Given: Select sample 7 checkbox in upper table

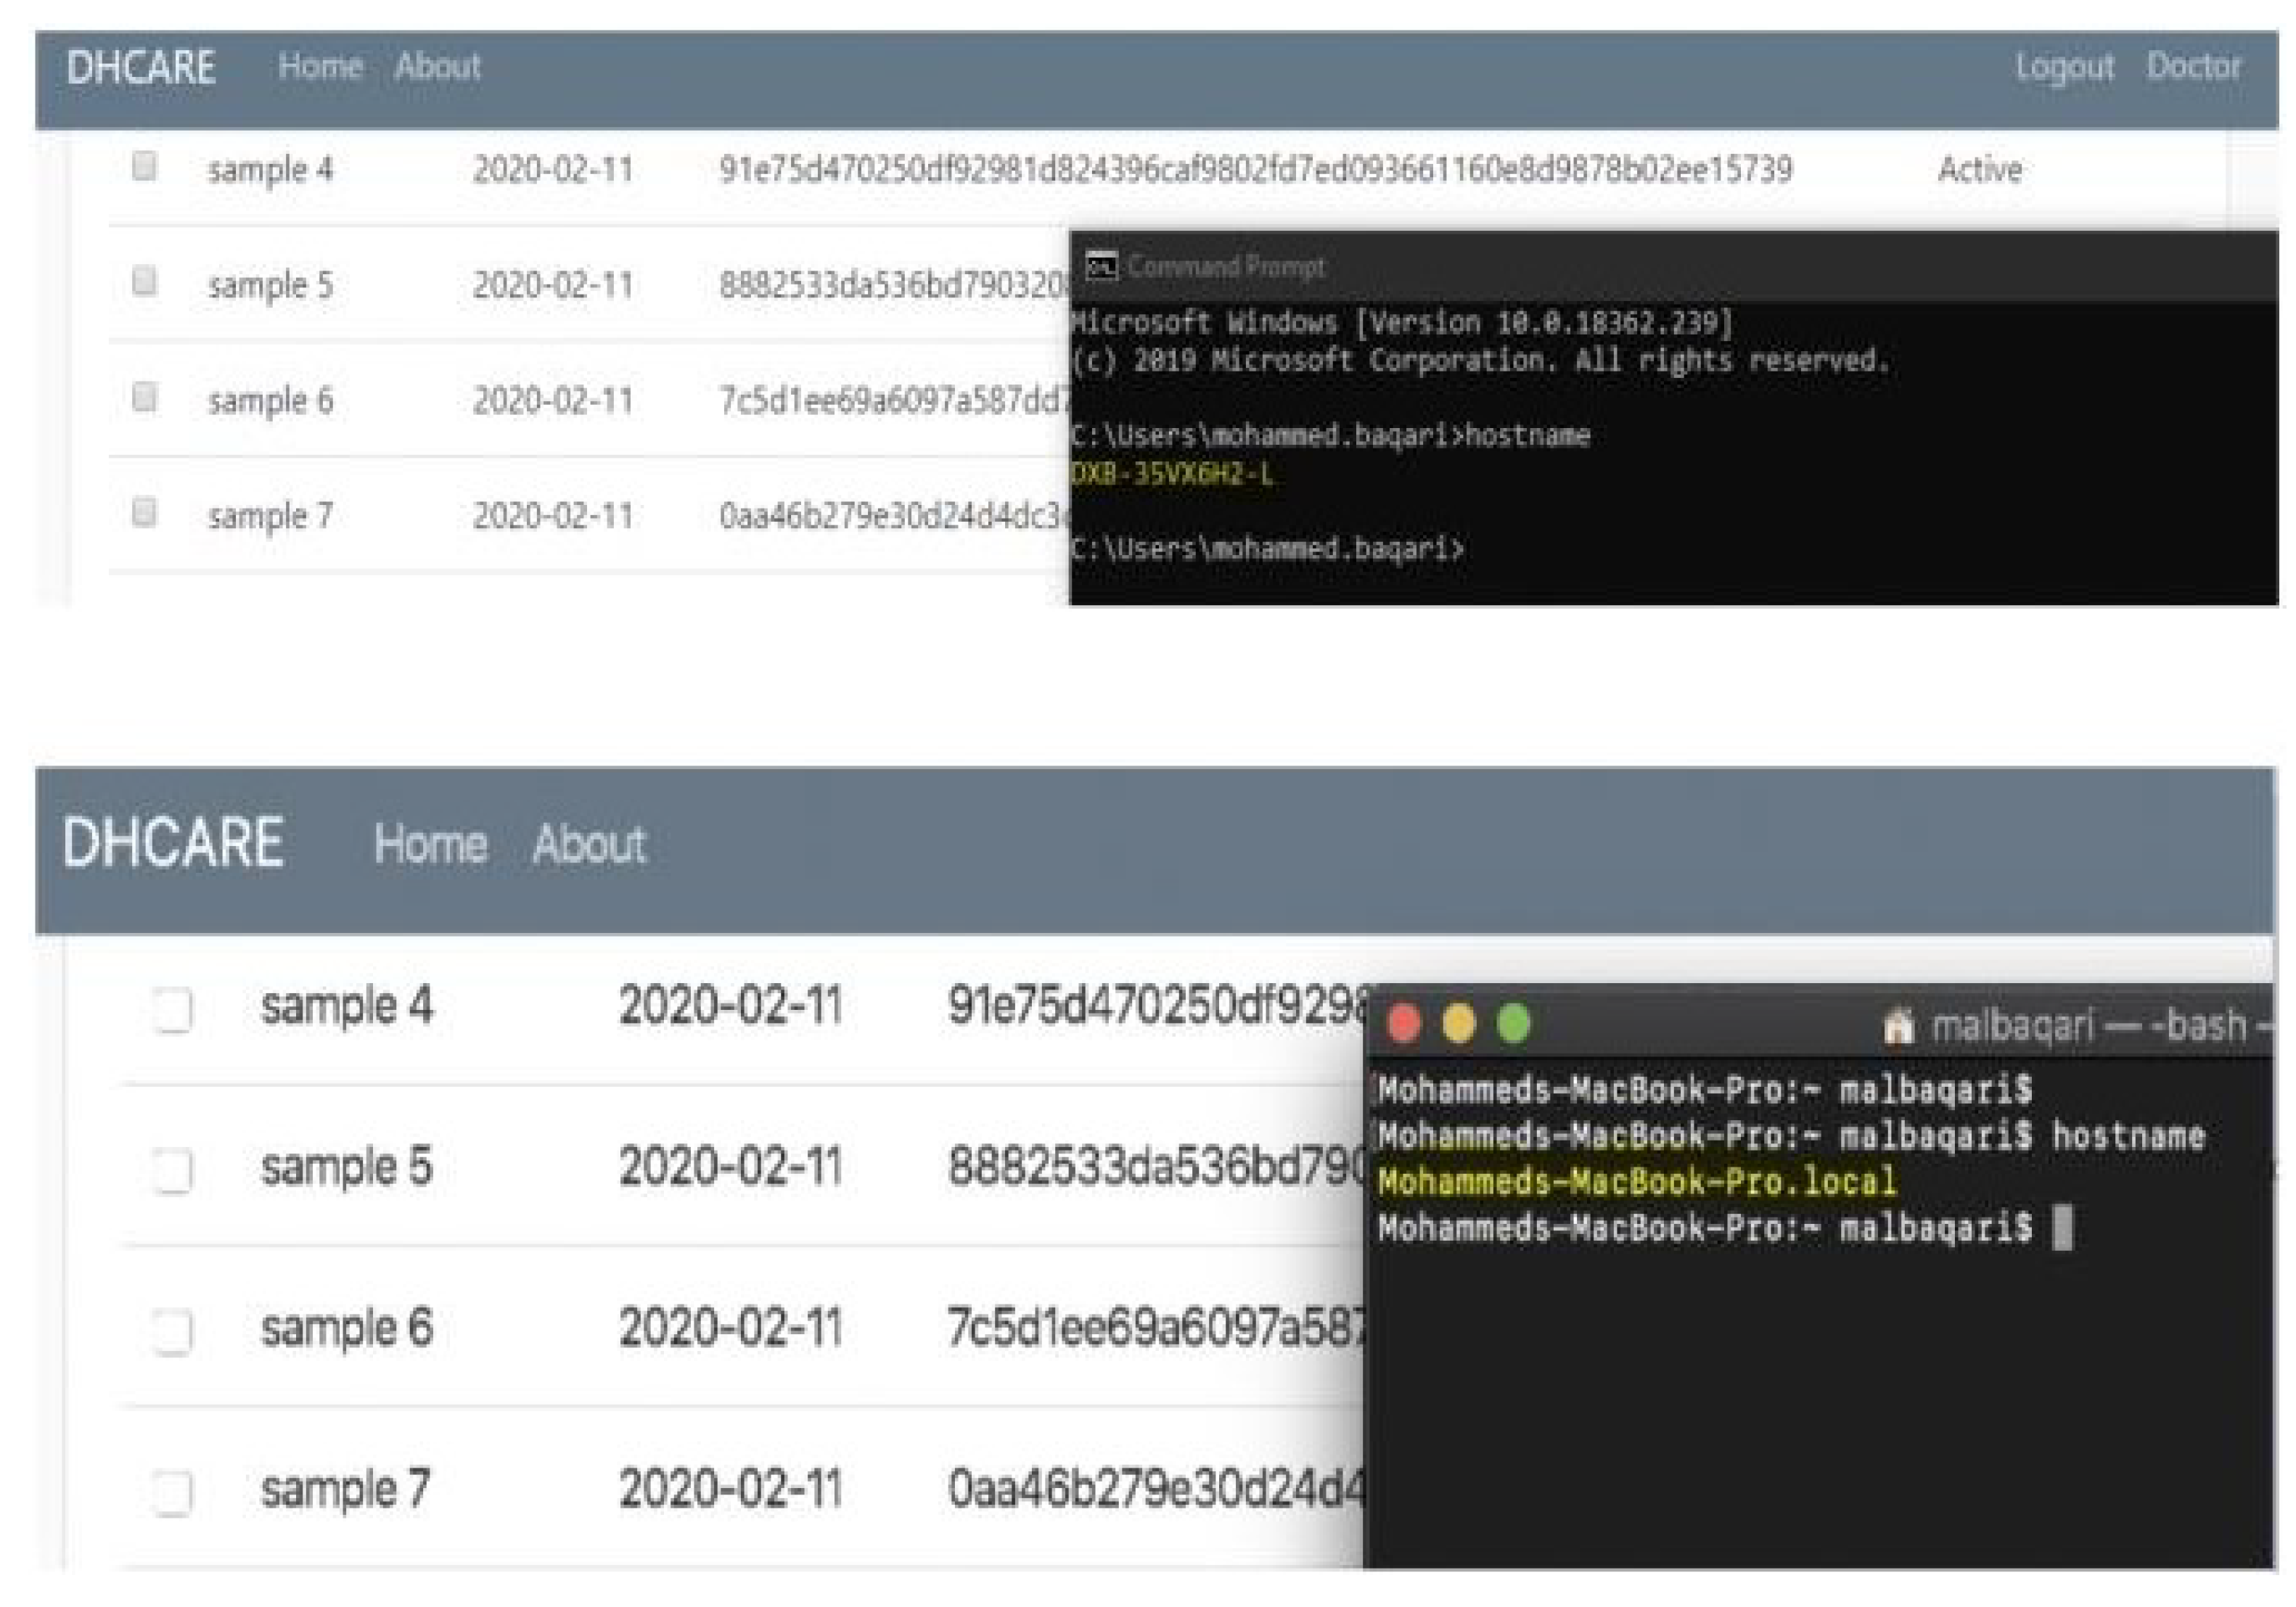Looking at the screenshot, I should pos(145,511).
